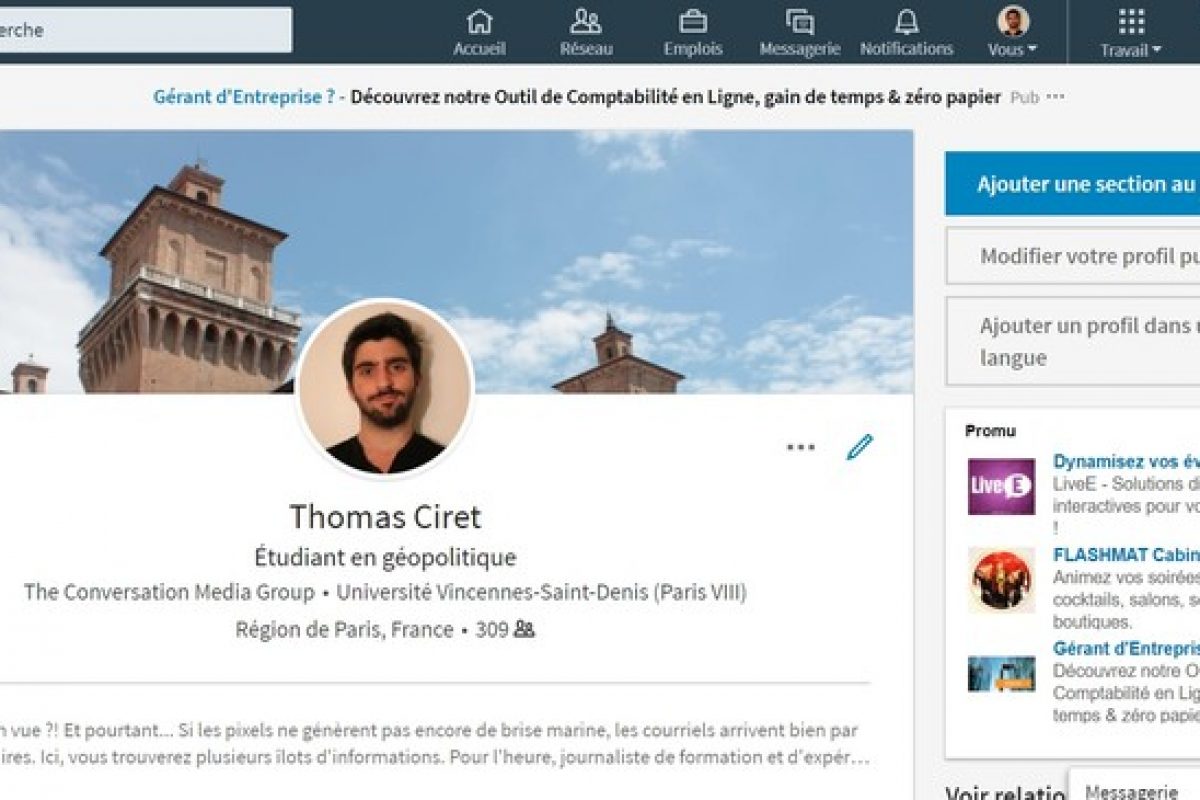Open the Gérant d'Entreprise promoted link
This screenshot has height=800, width=1200.
pyautogui.click(x=1126, y=648)
